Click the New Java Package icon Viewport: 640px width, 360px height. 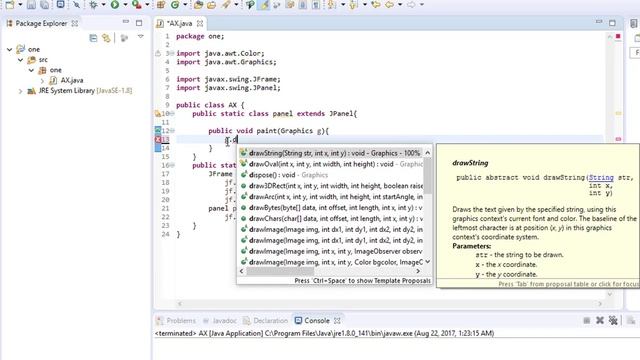[161, 4]
